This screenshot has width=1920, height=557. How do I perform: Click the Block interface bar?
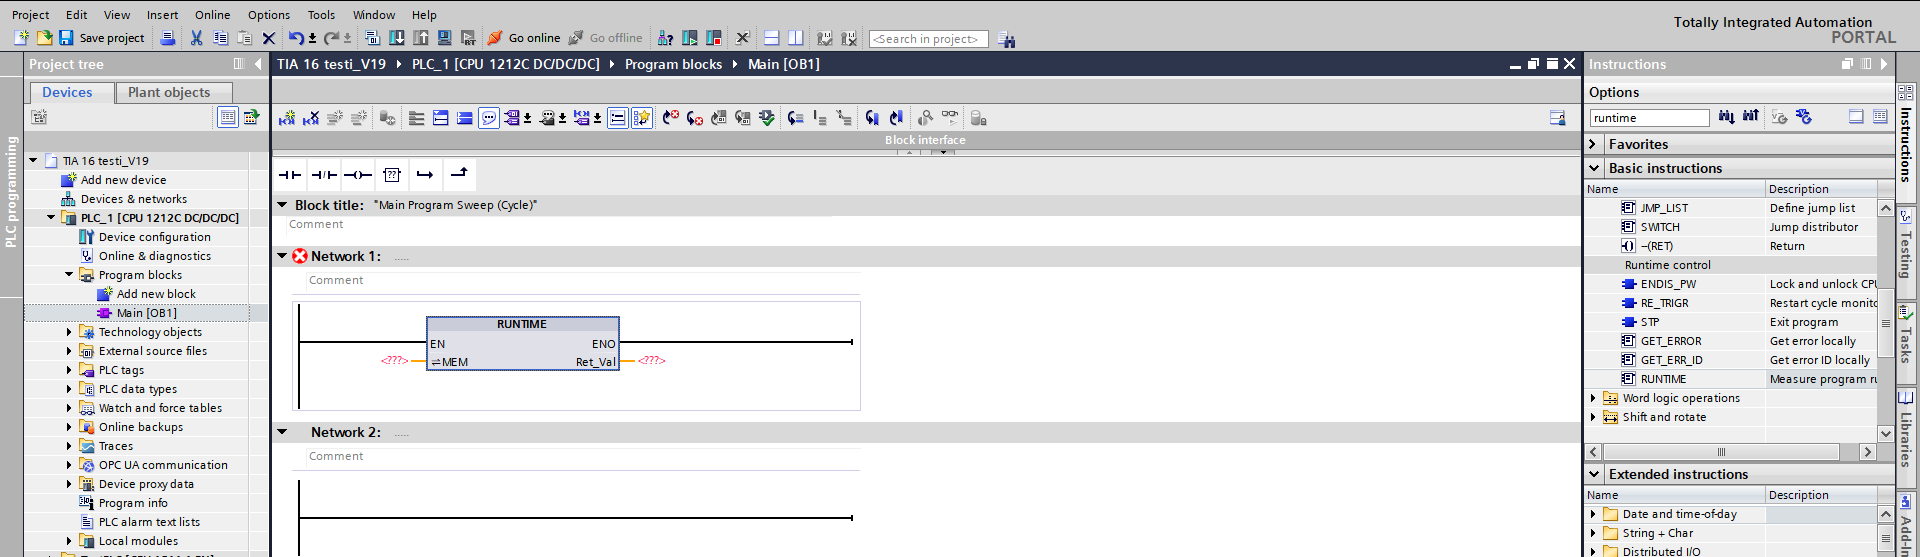pos(925,140)
